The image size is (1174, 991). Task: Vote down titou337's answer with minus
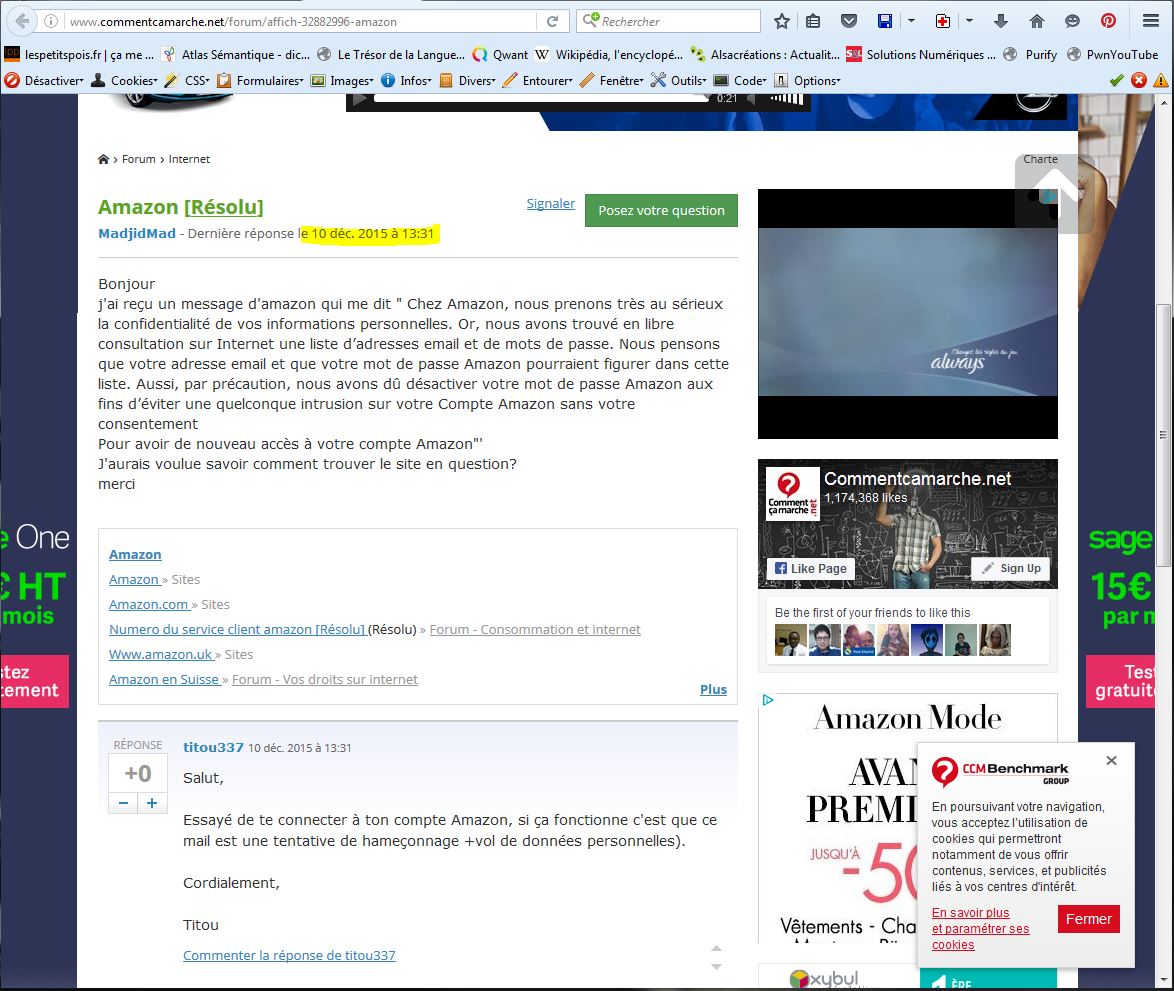pos(123,803)
